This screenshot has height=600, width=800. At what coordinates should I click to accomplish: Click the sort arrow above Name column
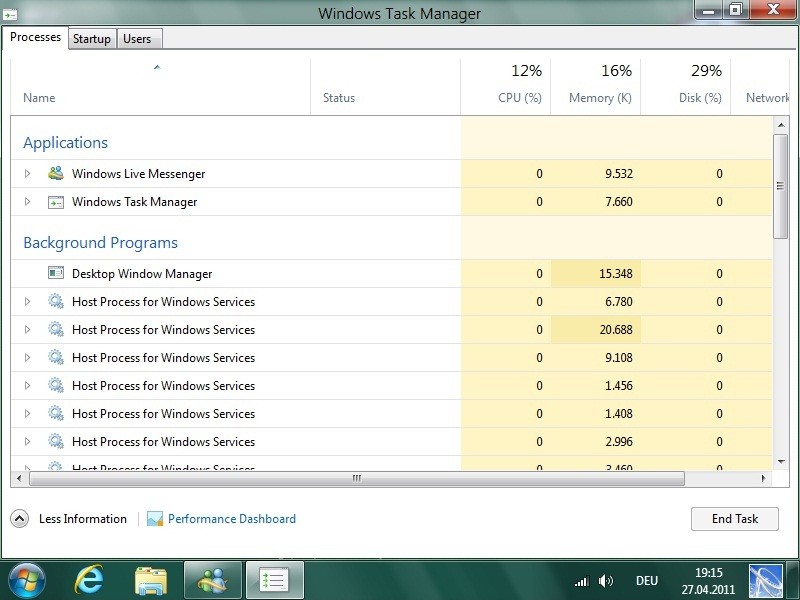[157, 67]
